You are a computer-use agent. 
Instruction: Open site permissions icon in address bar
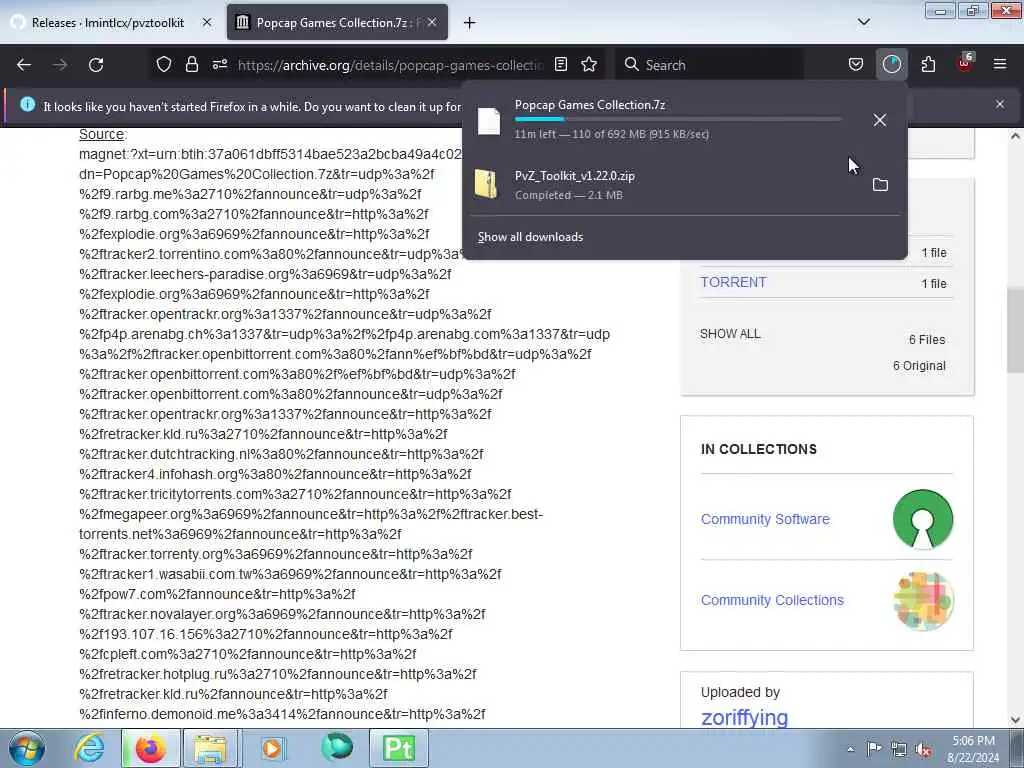click(x=220, y=64)
